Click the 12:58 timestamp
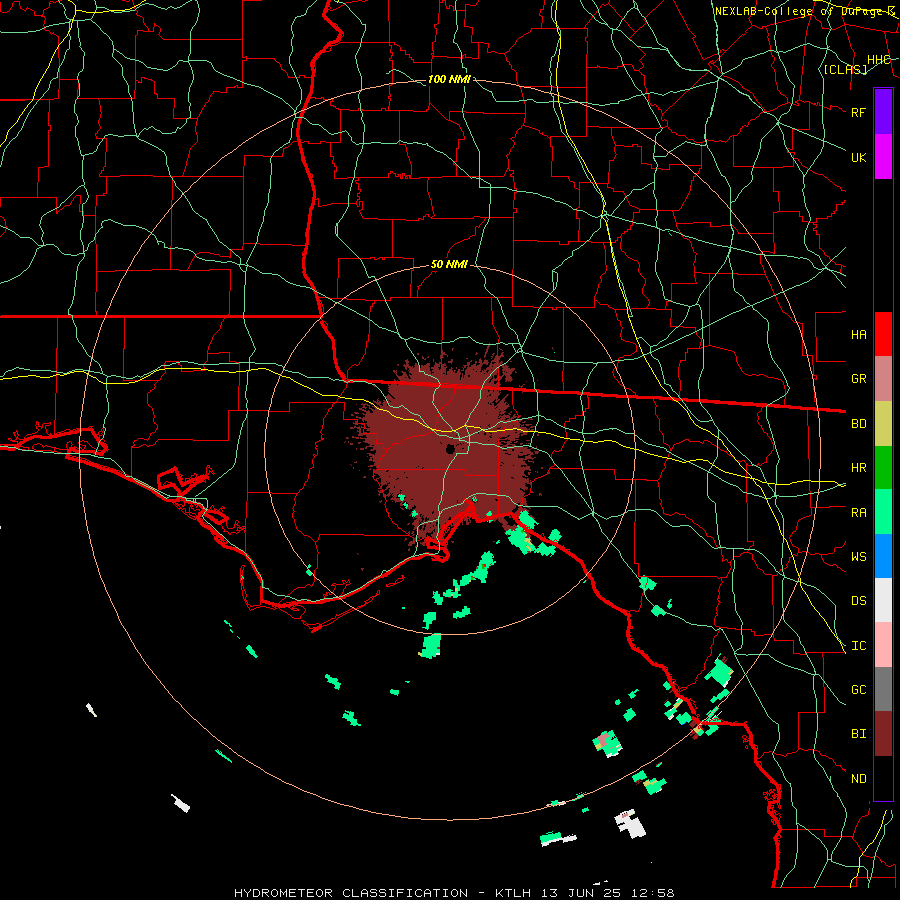900x900 pixels. pyautogui.click(x=655, y=893)
